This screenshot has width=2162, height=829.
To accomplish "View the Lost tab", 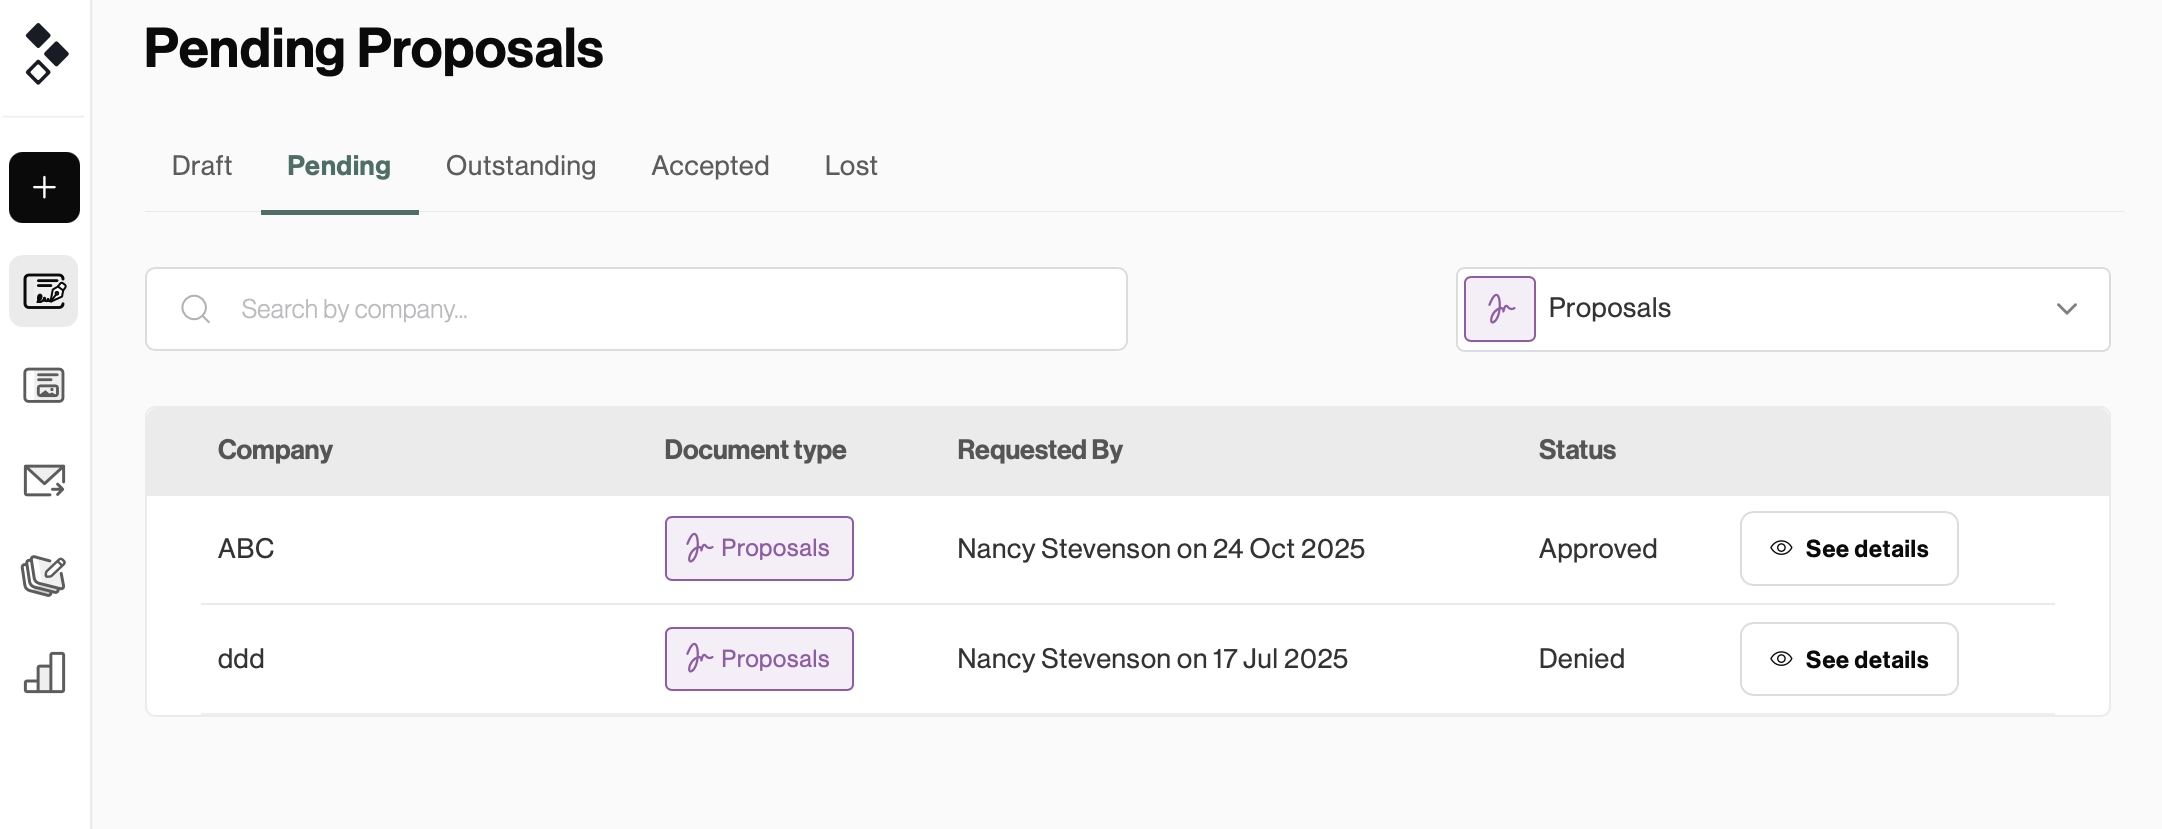I will 851,166.
